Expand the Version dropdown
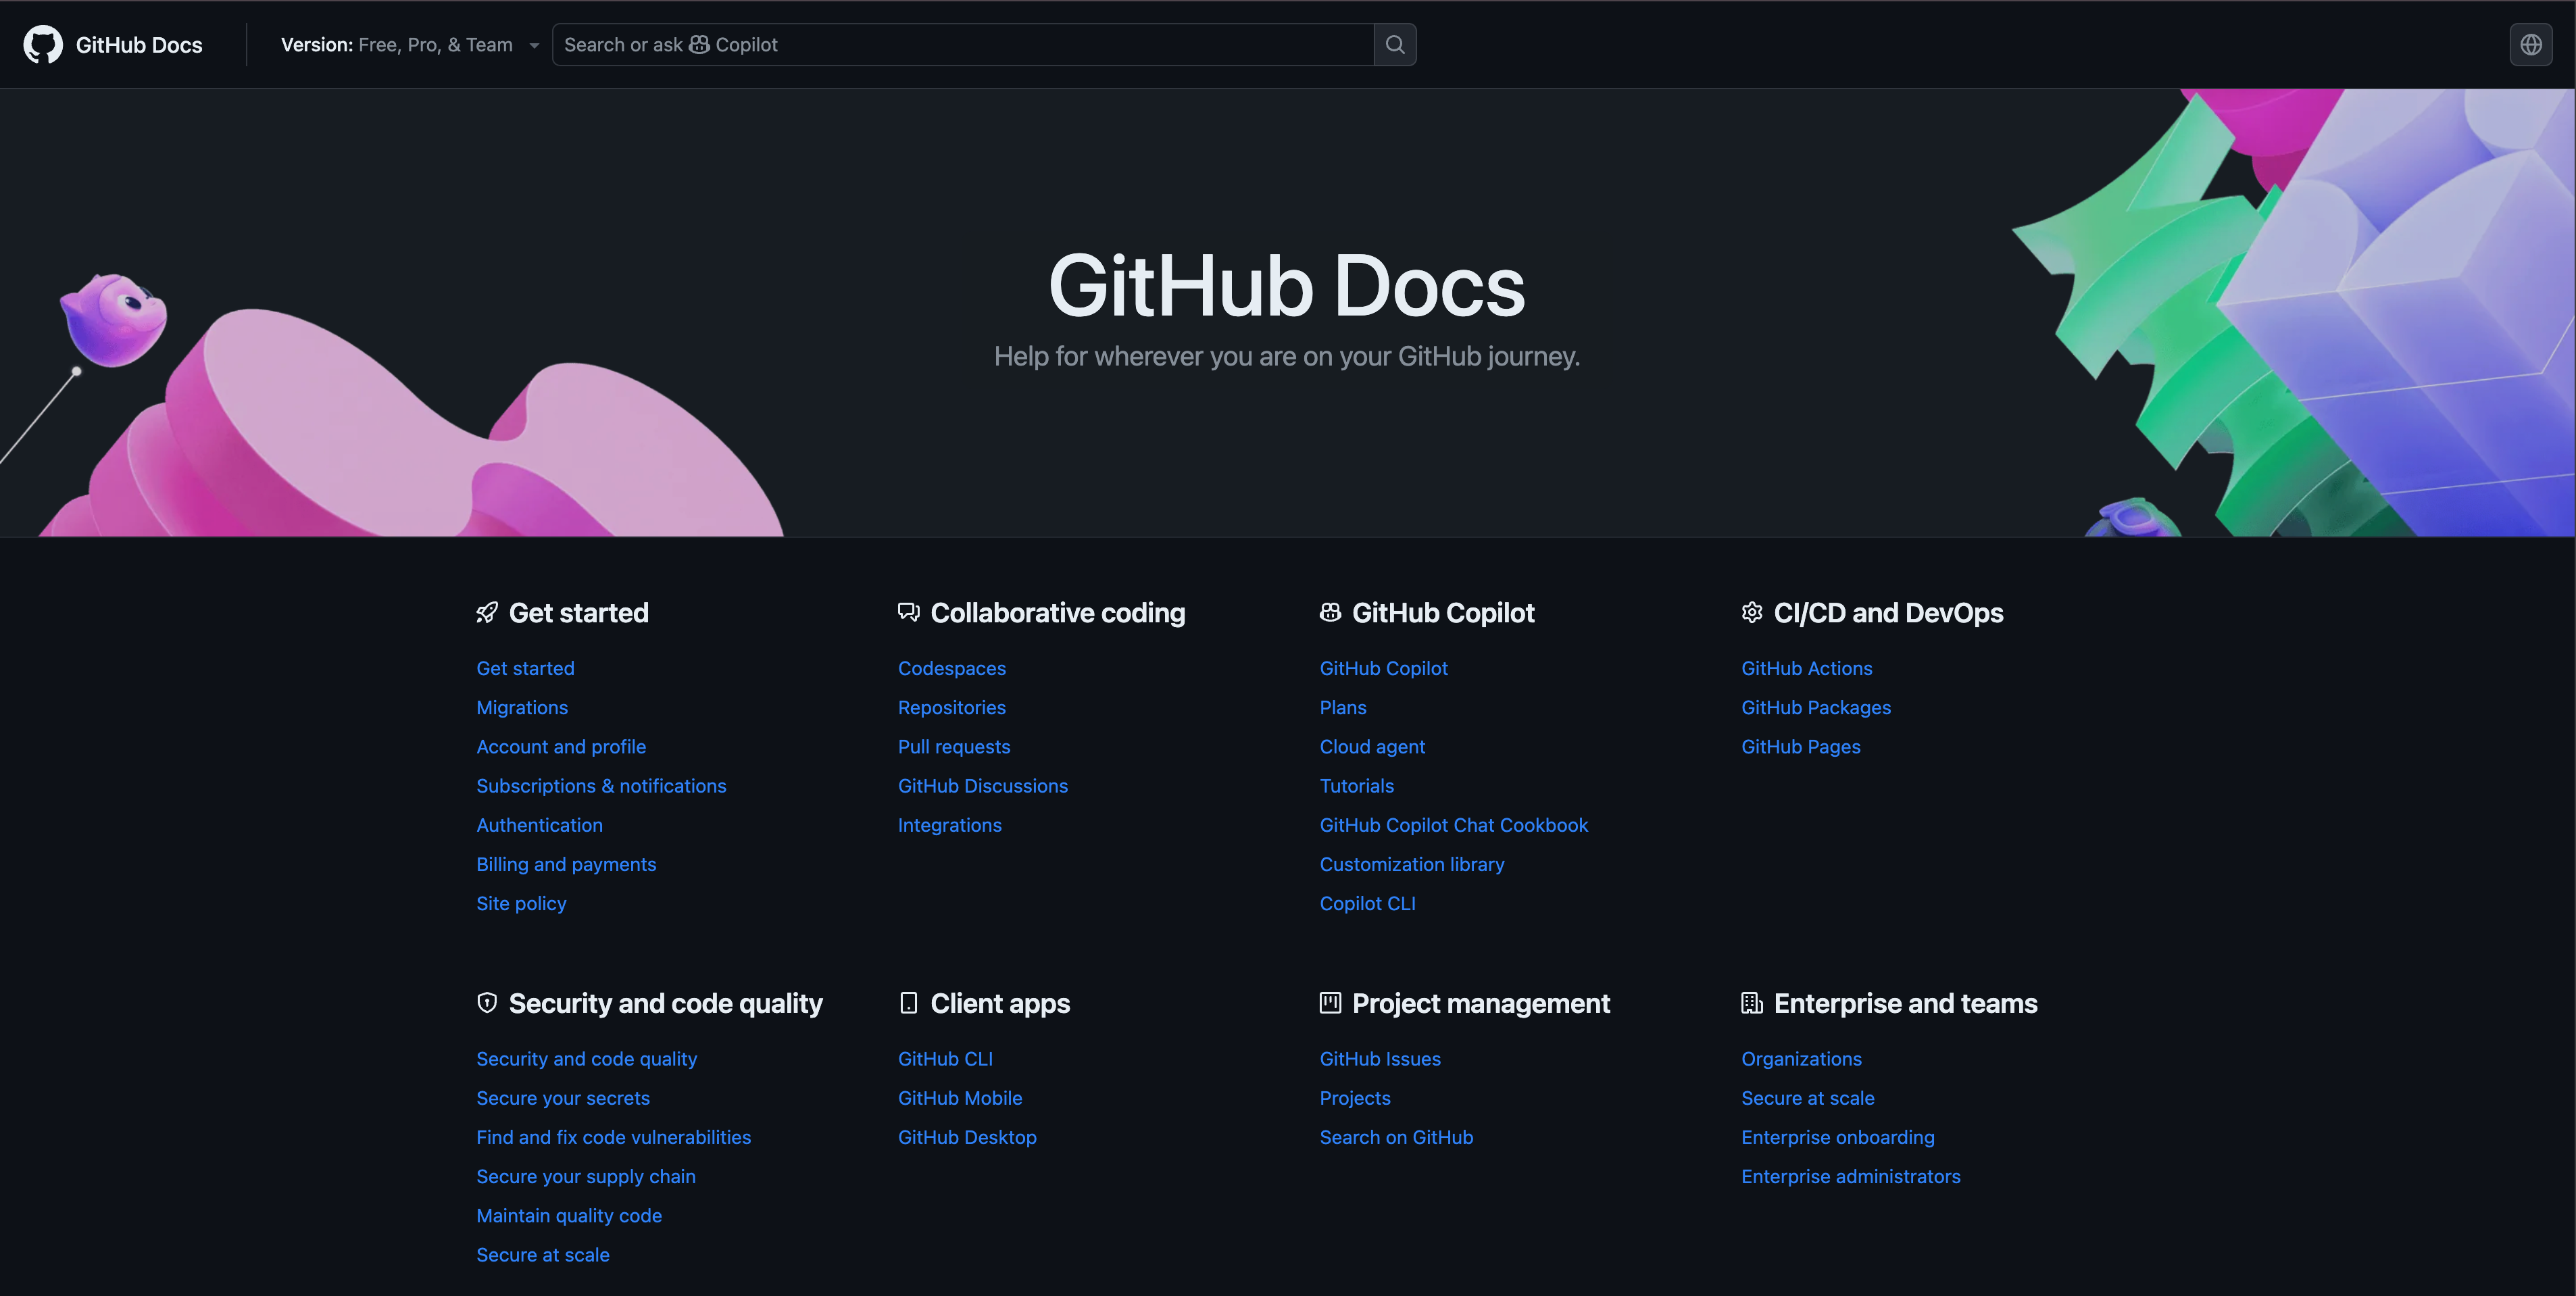The image size is (2576, 1296). pos(410,45)
